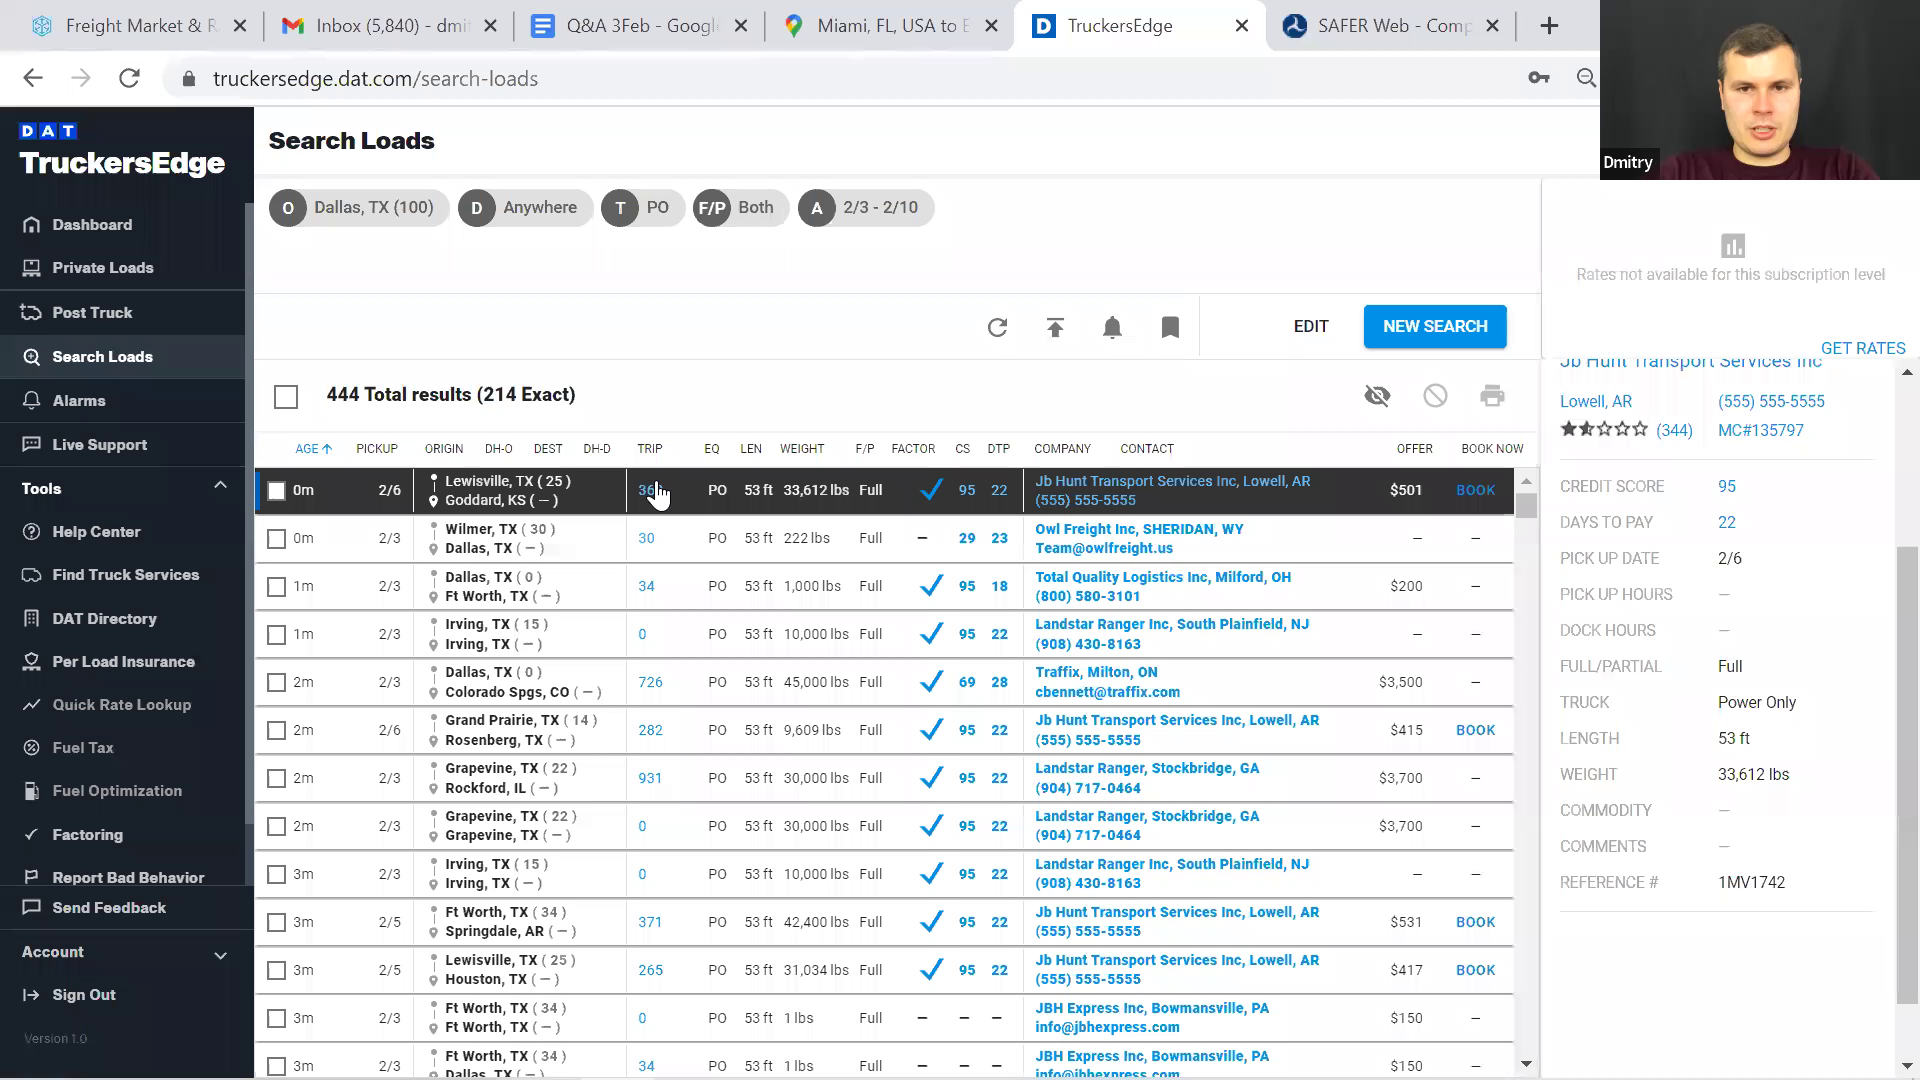The width and height of the screenshot is (1920, 1080).
Task: Click the Private Loads icon in sidebar
Action: (x=32, y=268)
